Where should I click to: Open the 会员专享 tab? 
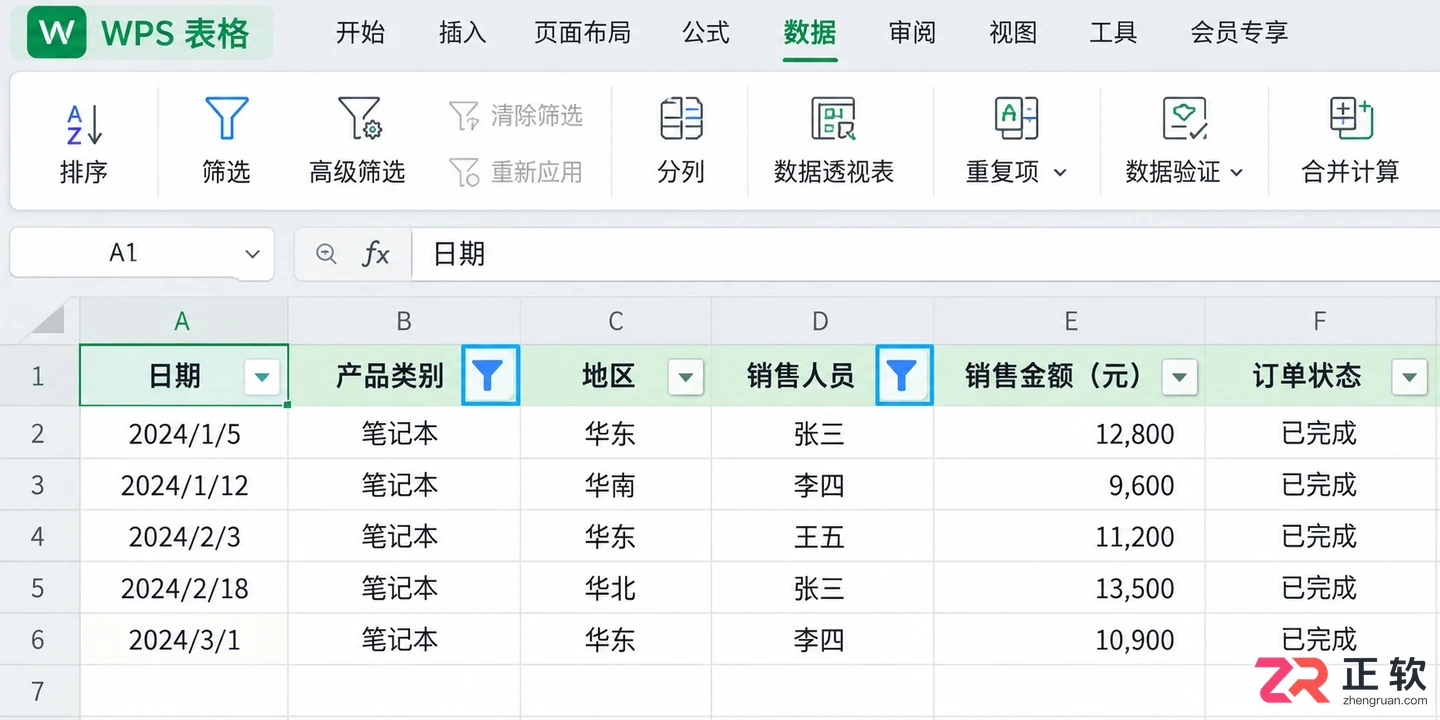[1239, 32]
